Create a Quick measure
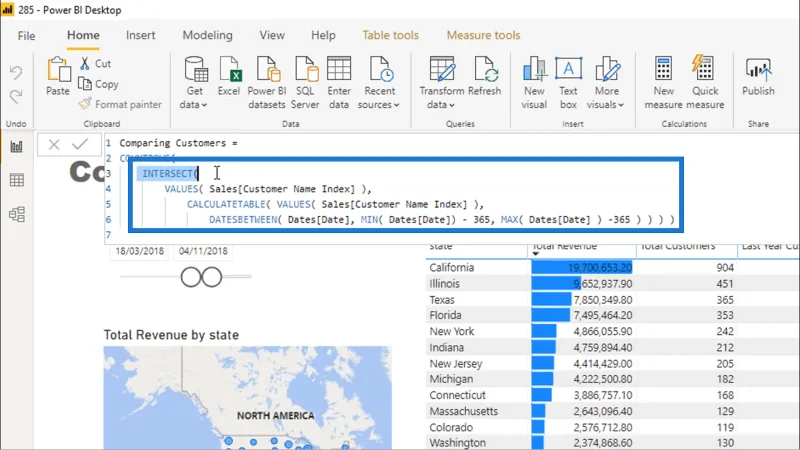Viewport: 800px width, 450px height. coord(705,82)
